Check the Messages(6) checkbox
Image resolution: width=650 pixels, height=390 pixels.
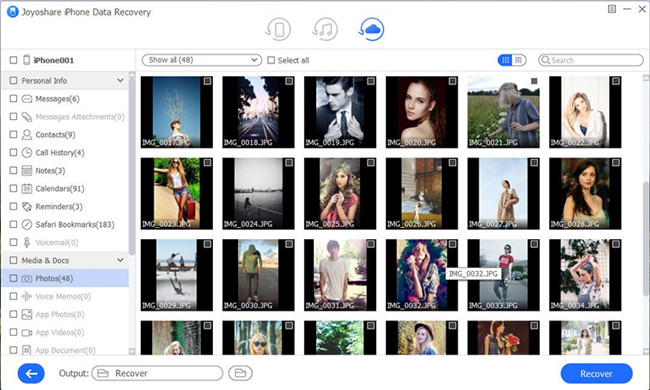13,99
